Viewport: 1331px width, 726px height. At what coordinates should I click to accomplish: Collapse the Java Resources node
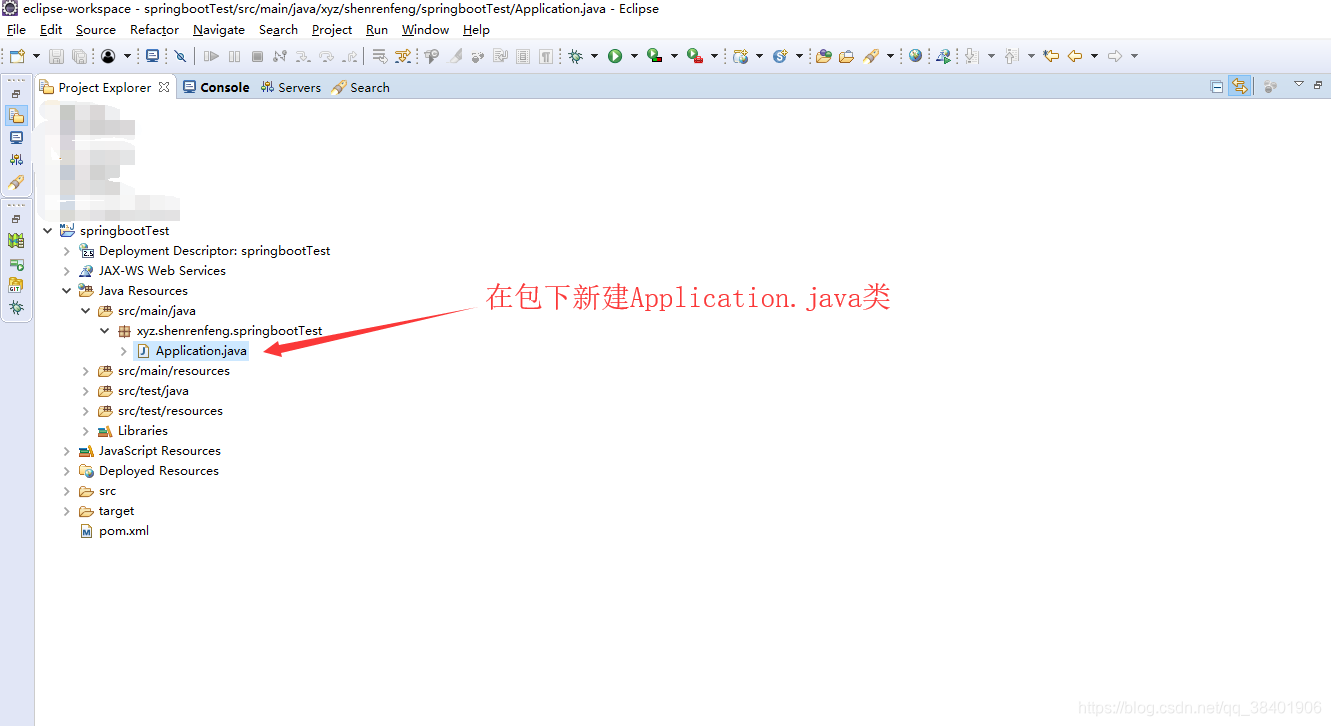click(67, 291)
